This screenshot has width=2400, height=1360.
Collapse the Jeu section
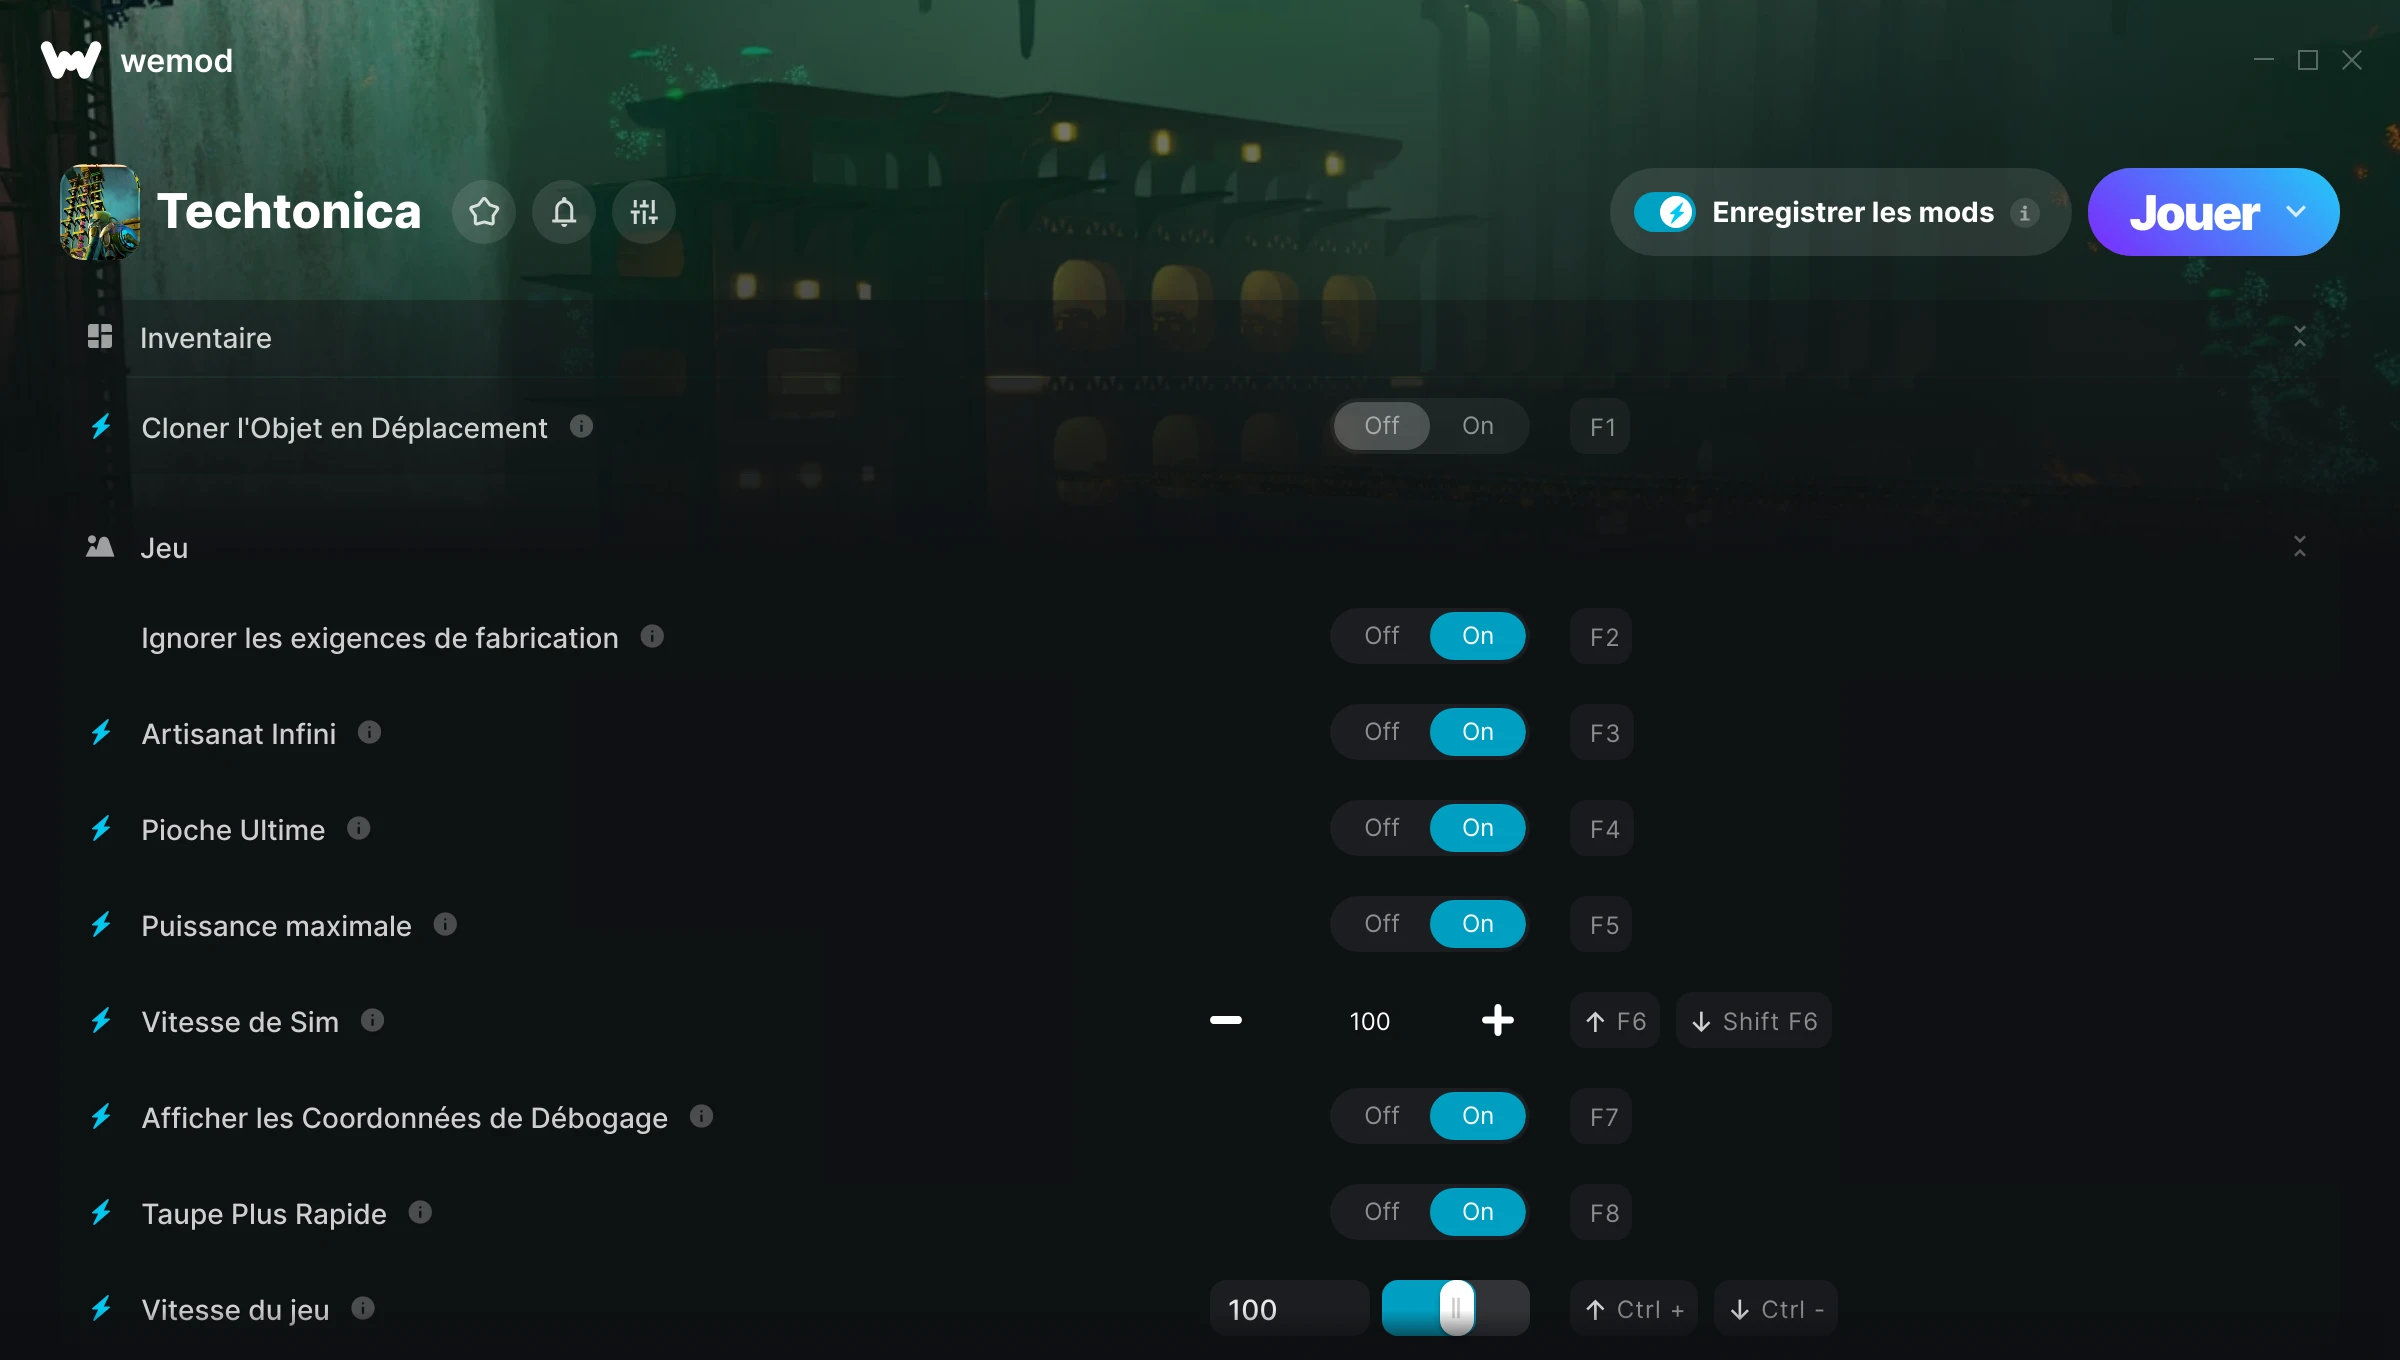pyautogui.click(x=2299, y=546)
